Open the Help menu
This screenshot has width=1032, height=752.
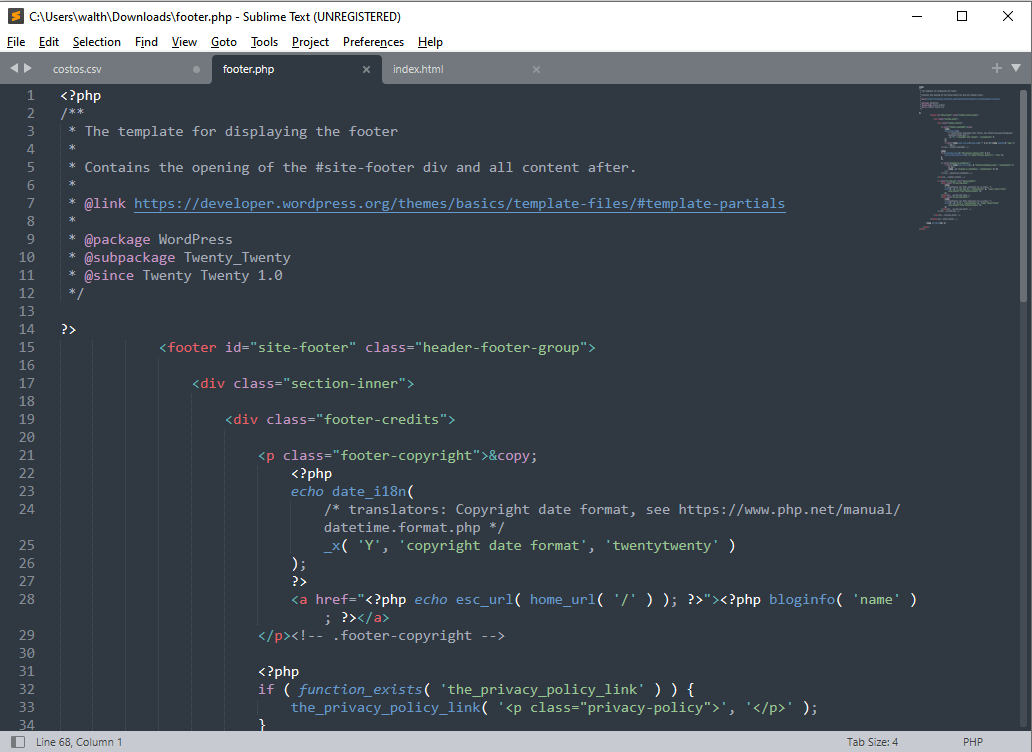click(430, 42)
